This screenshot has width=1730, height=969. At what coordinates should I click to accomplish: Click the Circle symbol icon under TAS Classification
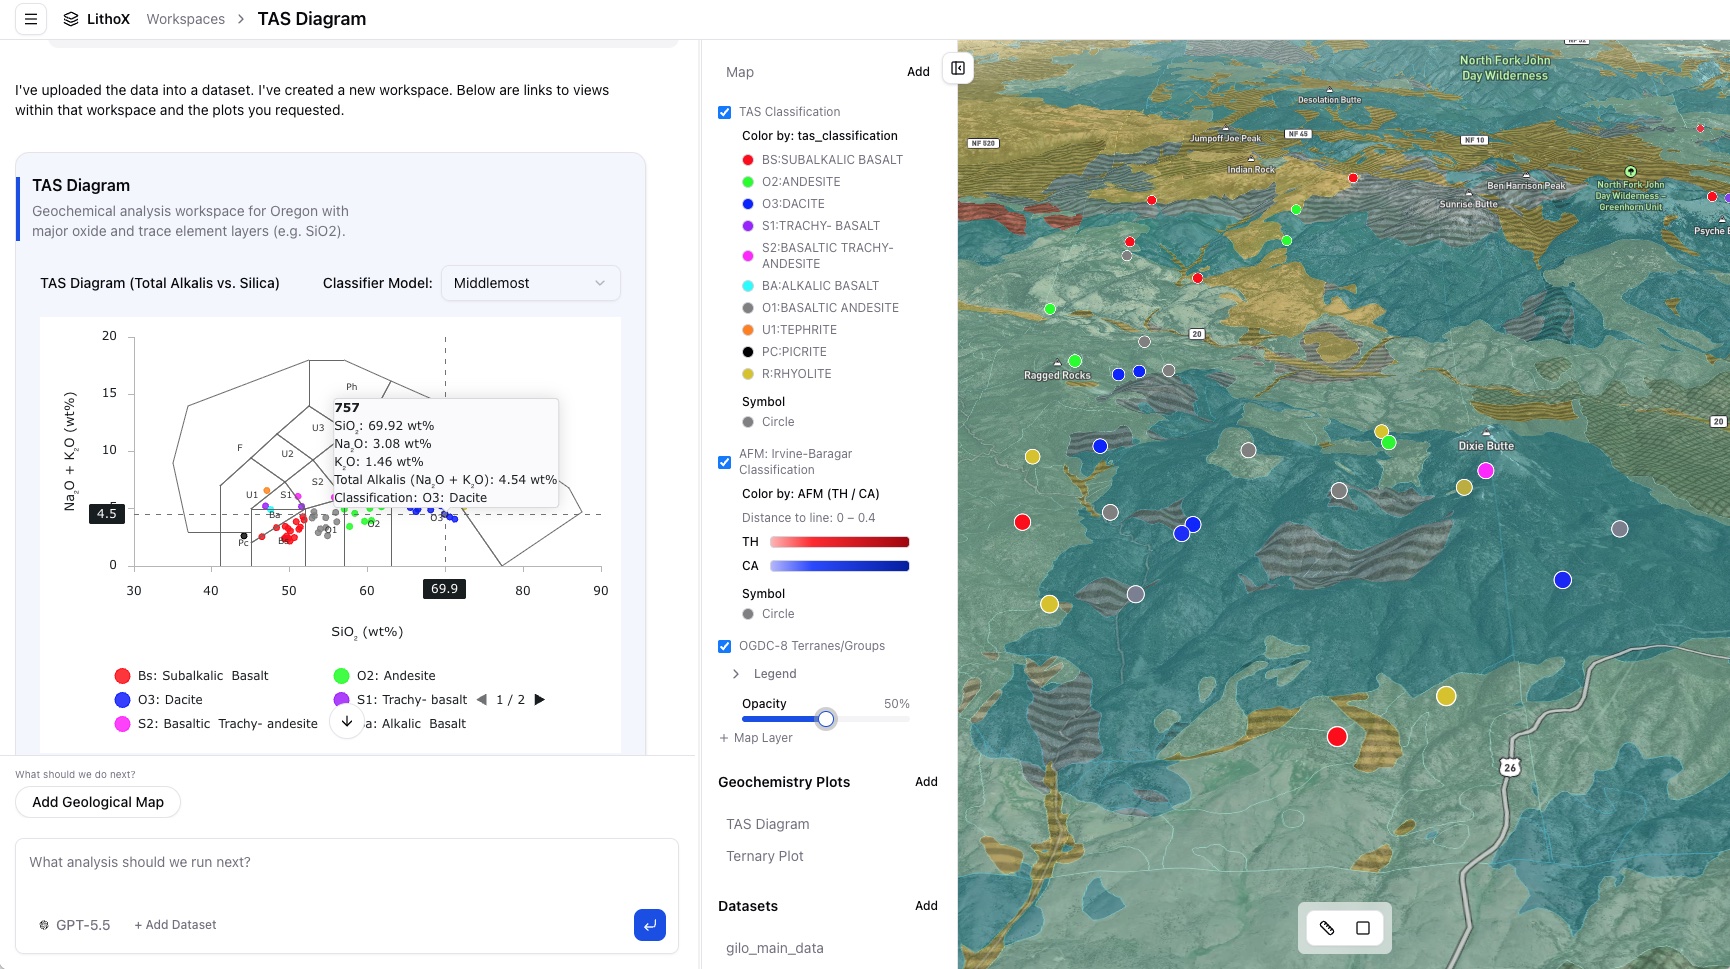coord(747,422)
